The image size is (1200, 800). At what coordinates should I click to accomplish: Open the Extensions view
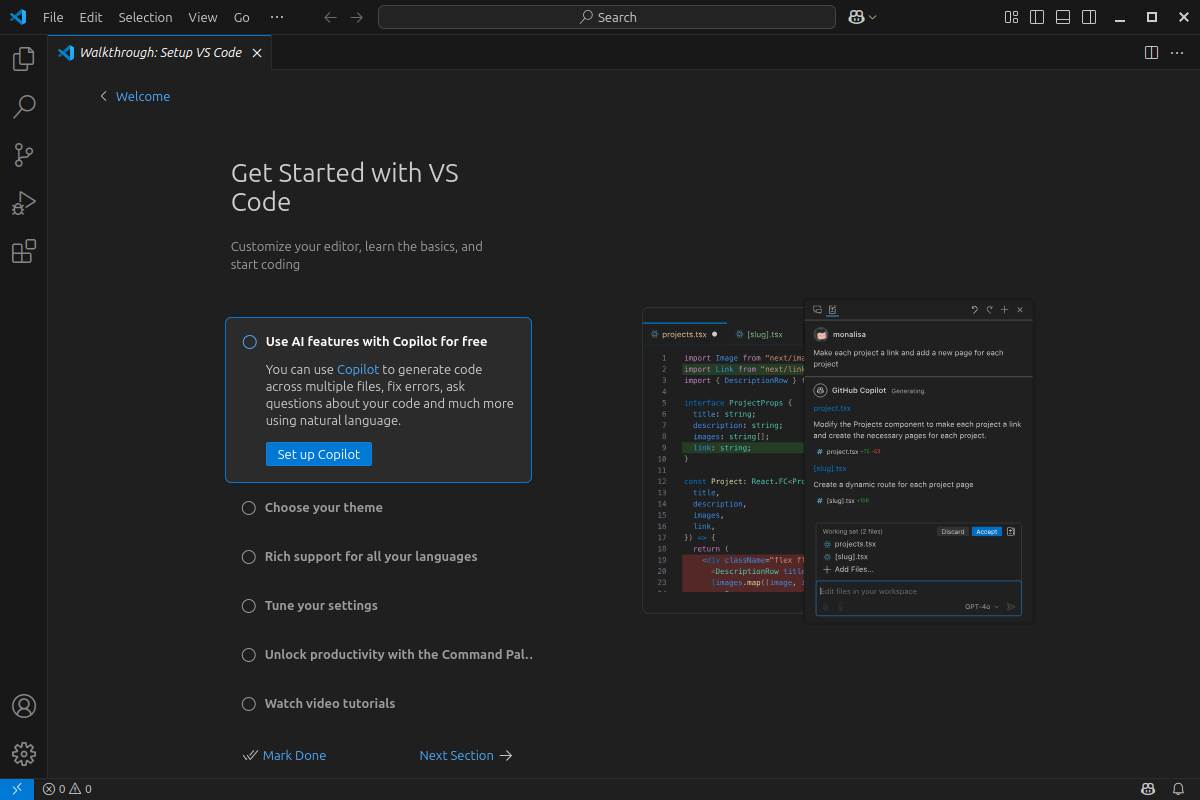pyautogui.click(x=24, y=251)
